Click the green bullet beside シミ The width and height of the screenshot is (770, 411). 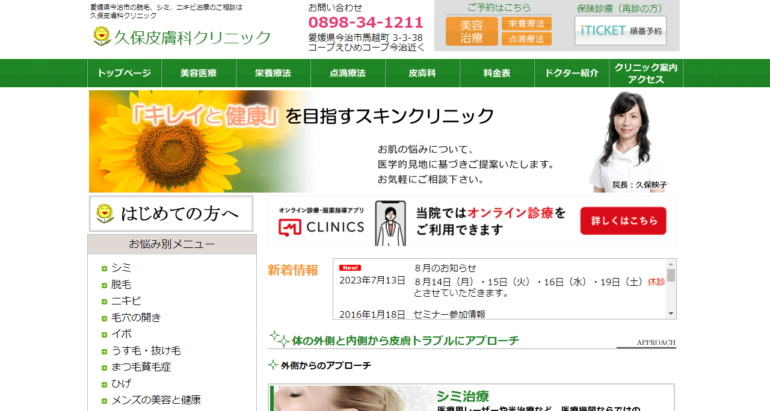[104, 268]
